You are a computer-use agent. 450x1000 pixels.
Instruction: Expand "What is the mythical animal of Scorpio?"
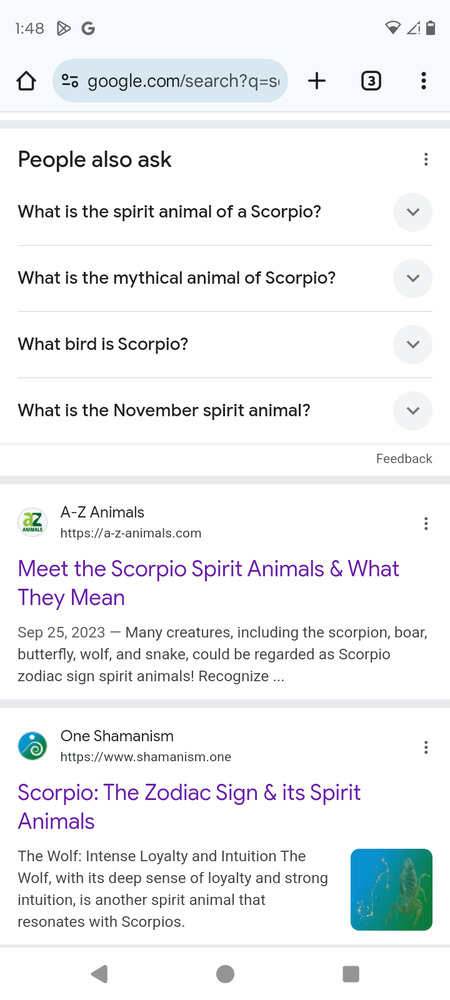pos(224,278)
